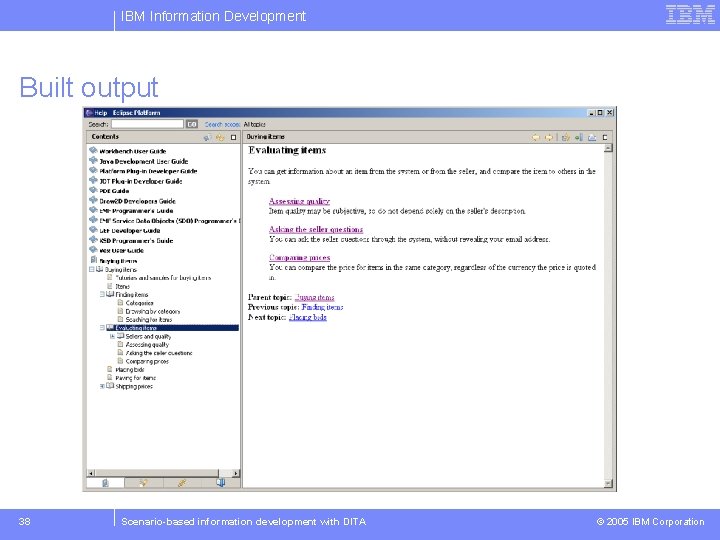The height and width of the screenshot is (540, 720).
Task: Expand the Sellers and quality node
Action: [112, 336]
